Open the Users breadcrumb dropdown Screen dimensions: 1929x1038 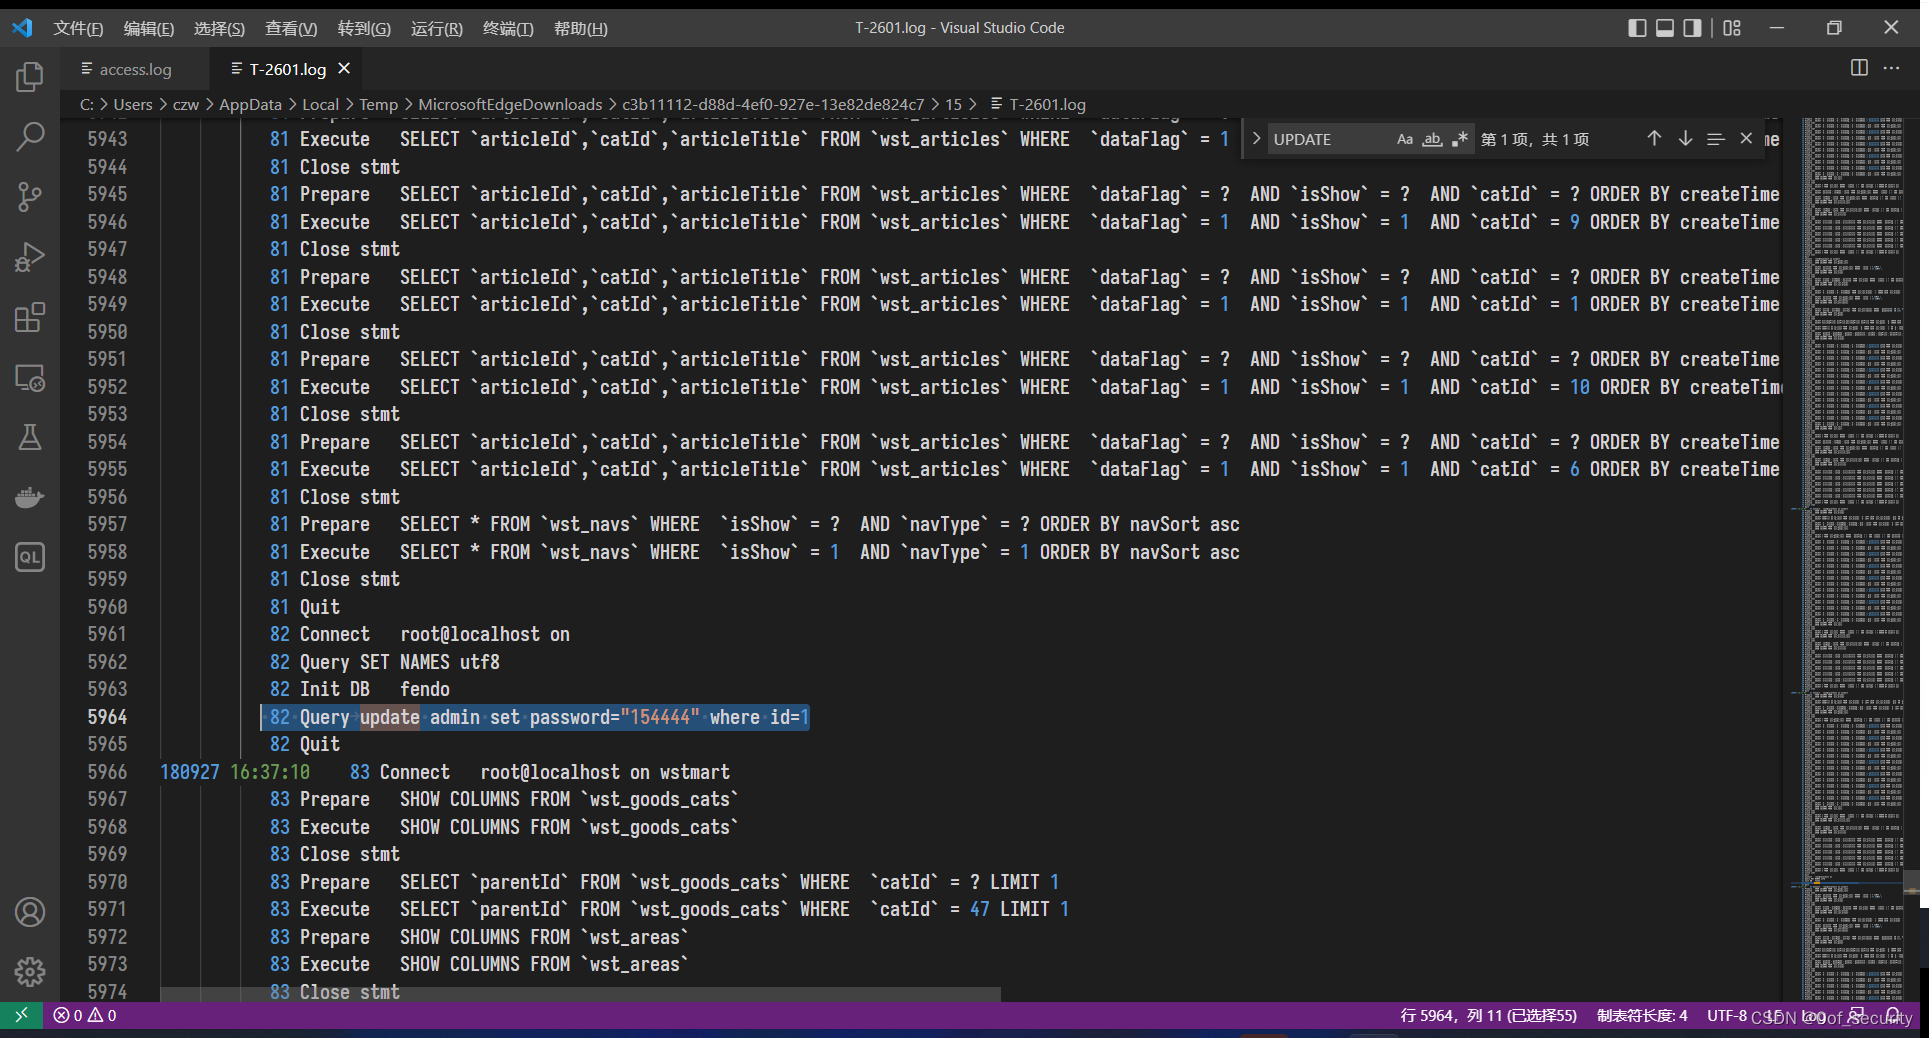pyautogui.click(x=133, y=104)
